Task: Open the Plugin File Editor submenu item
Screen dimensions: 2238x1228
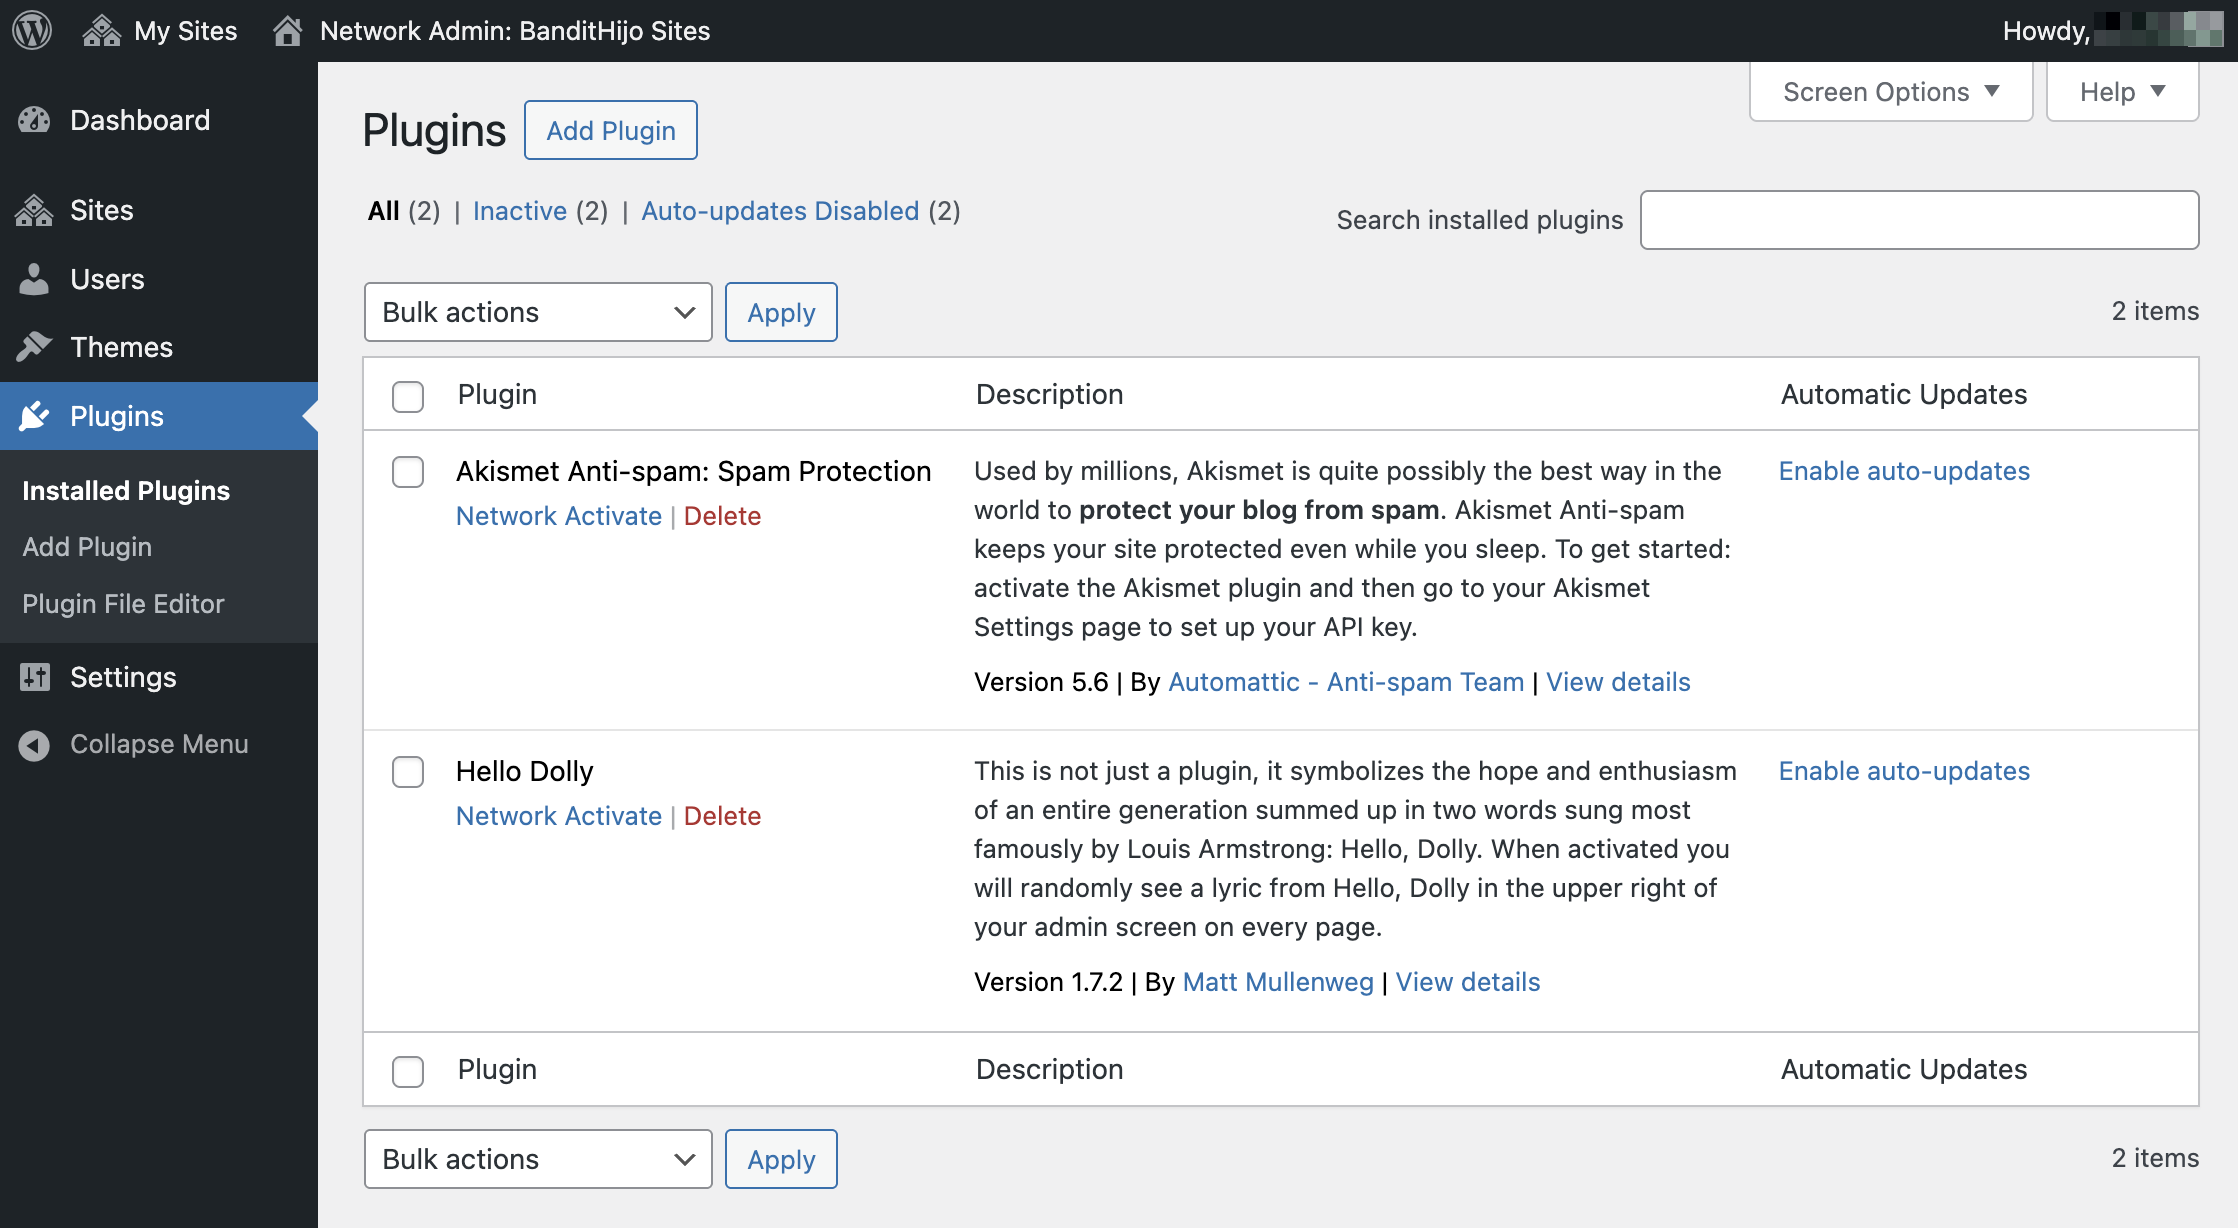Action: [123, 604]
